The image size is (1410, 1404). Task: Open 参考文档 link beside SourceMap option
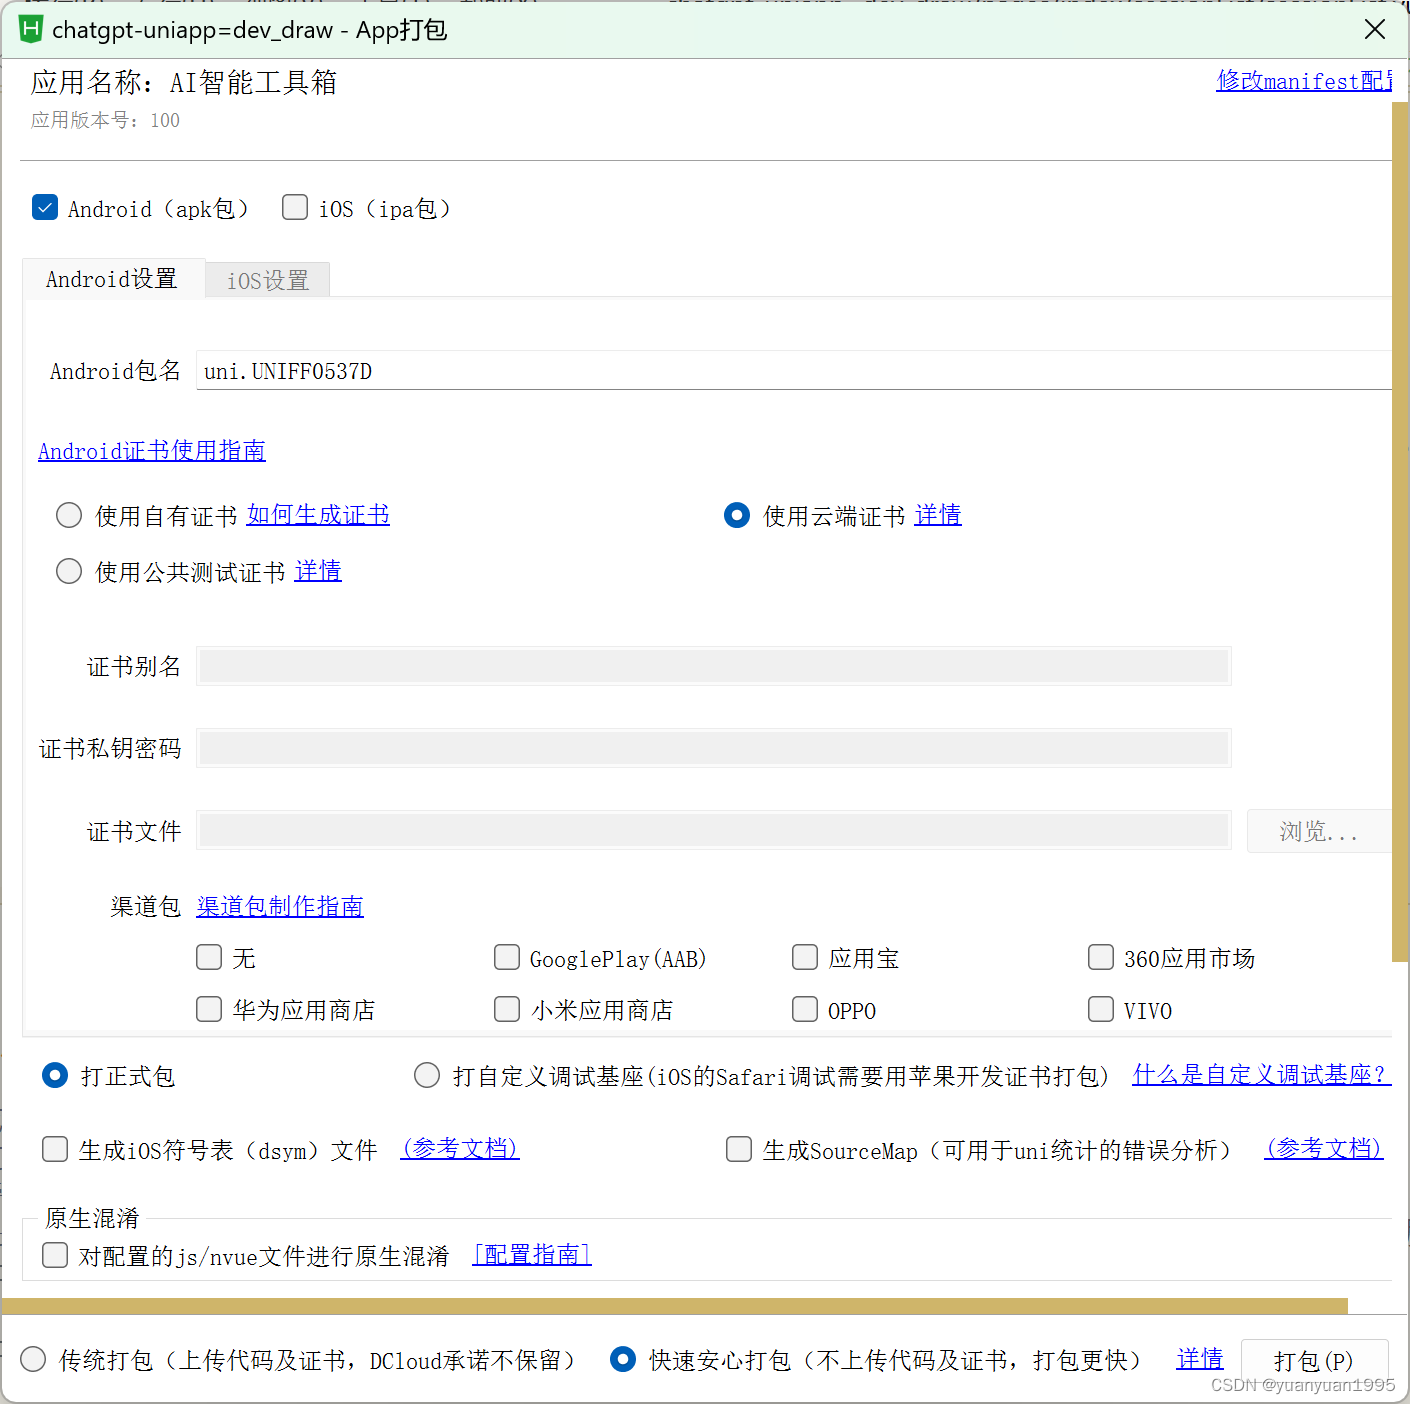point(1324,1149)
